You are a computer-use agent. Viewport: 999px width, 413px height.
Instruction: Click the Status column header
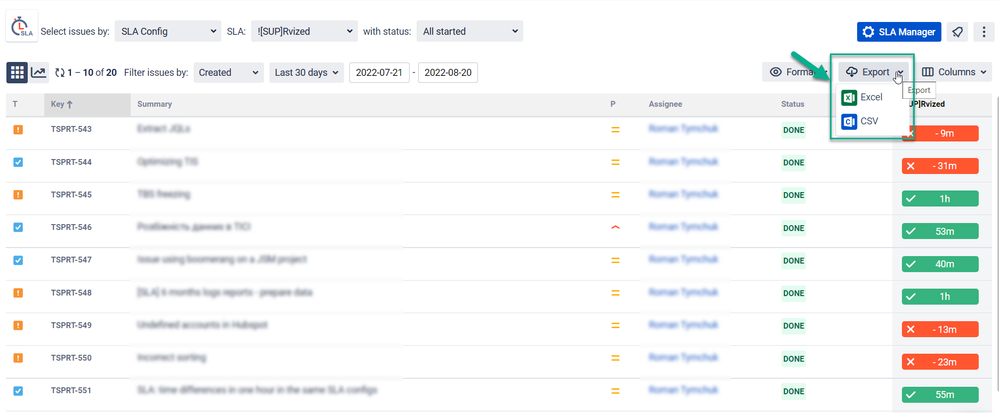[793, 104]
